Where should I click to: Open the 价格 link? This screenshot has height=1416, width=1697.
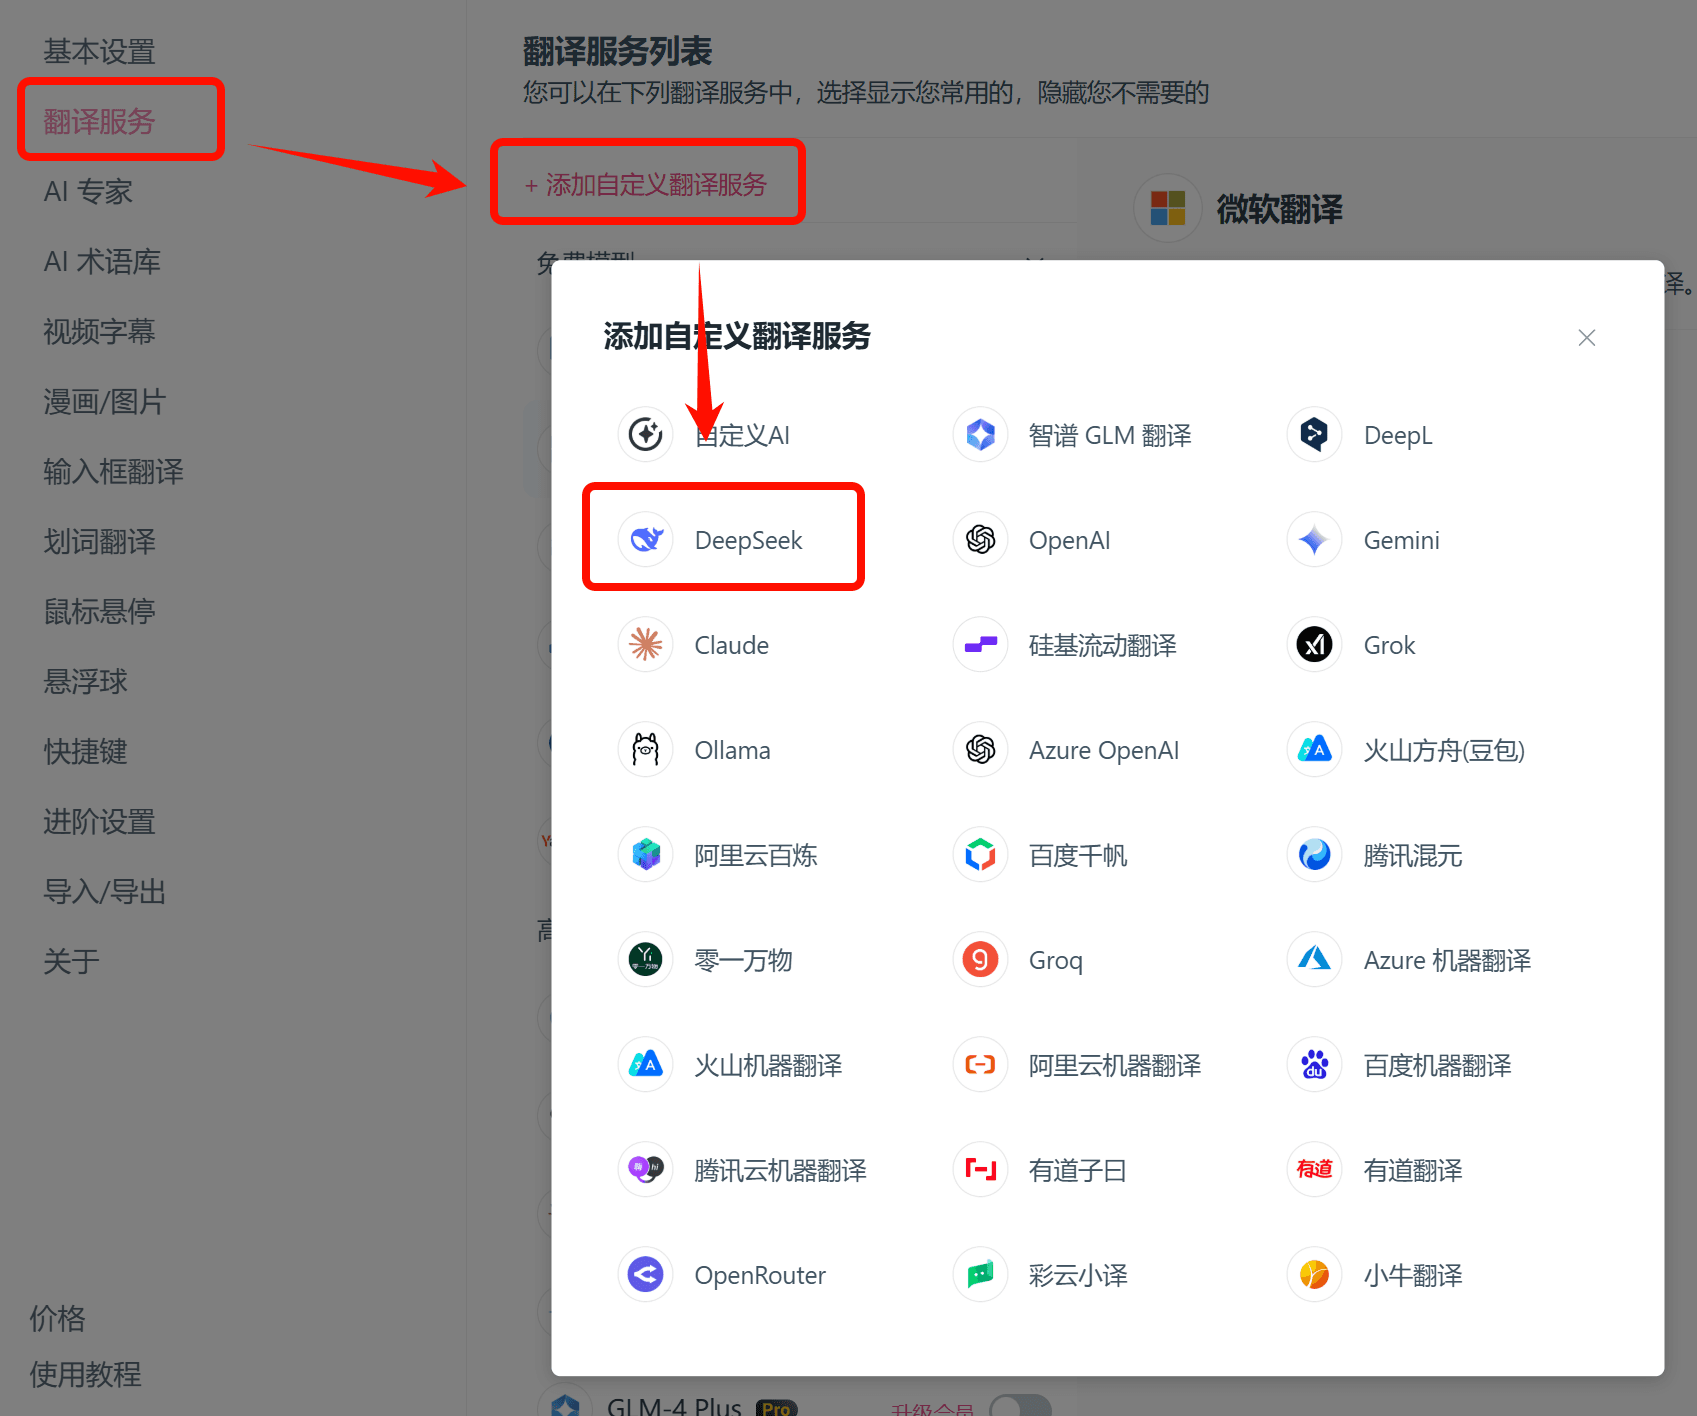point(57,1319)
